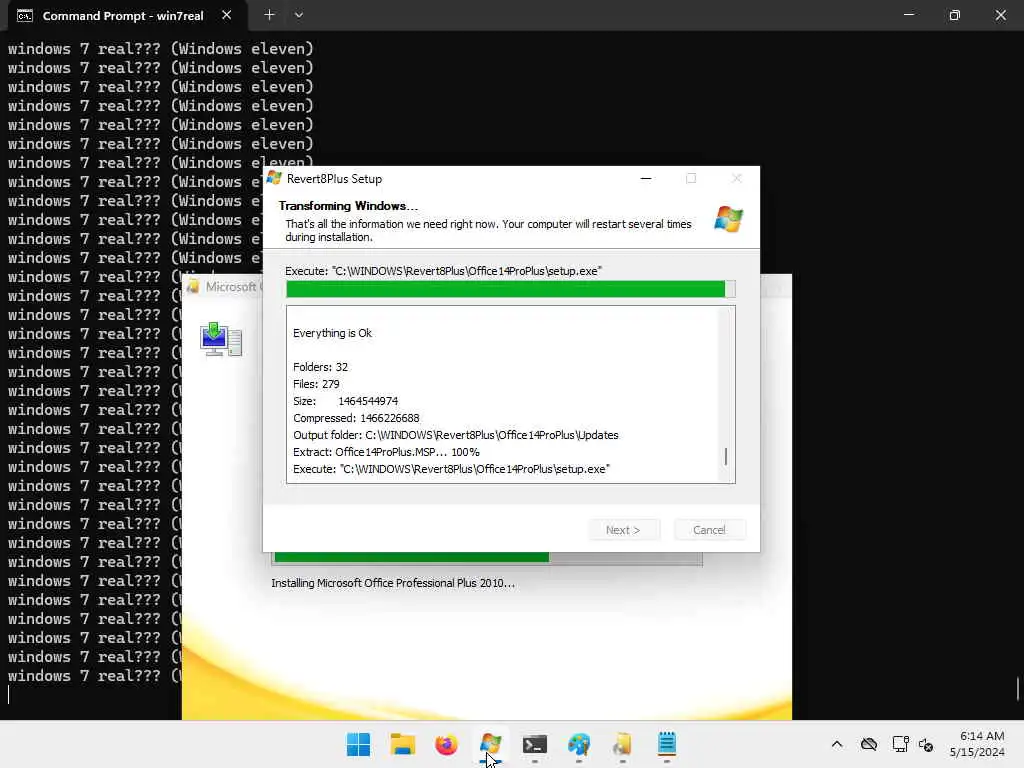Click the Windows logo in the Revert8Plus header

pos(728,219)
